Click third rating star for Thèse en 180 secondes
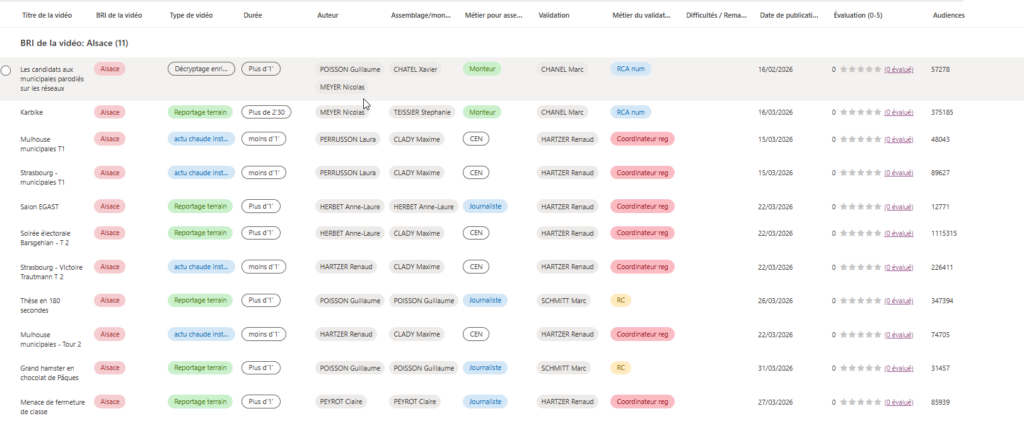1024x428 pixels. pos(860,300)
